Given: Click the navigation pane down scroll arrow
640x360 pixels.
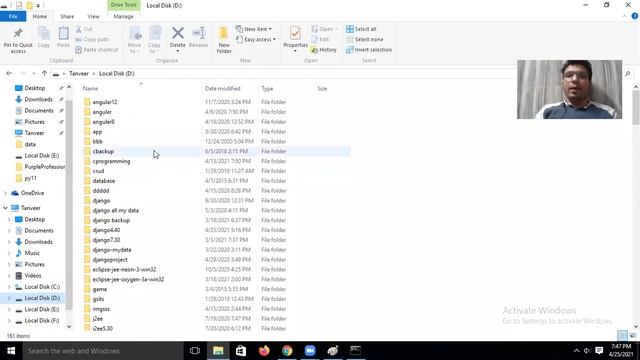Looking at the screenshot, I should 69,326.
